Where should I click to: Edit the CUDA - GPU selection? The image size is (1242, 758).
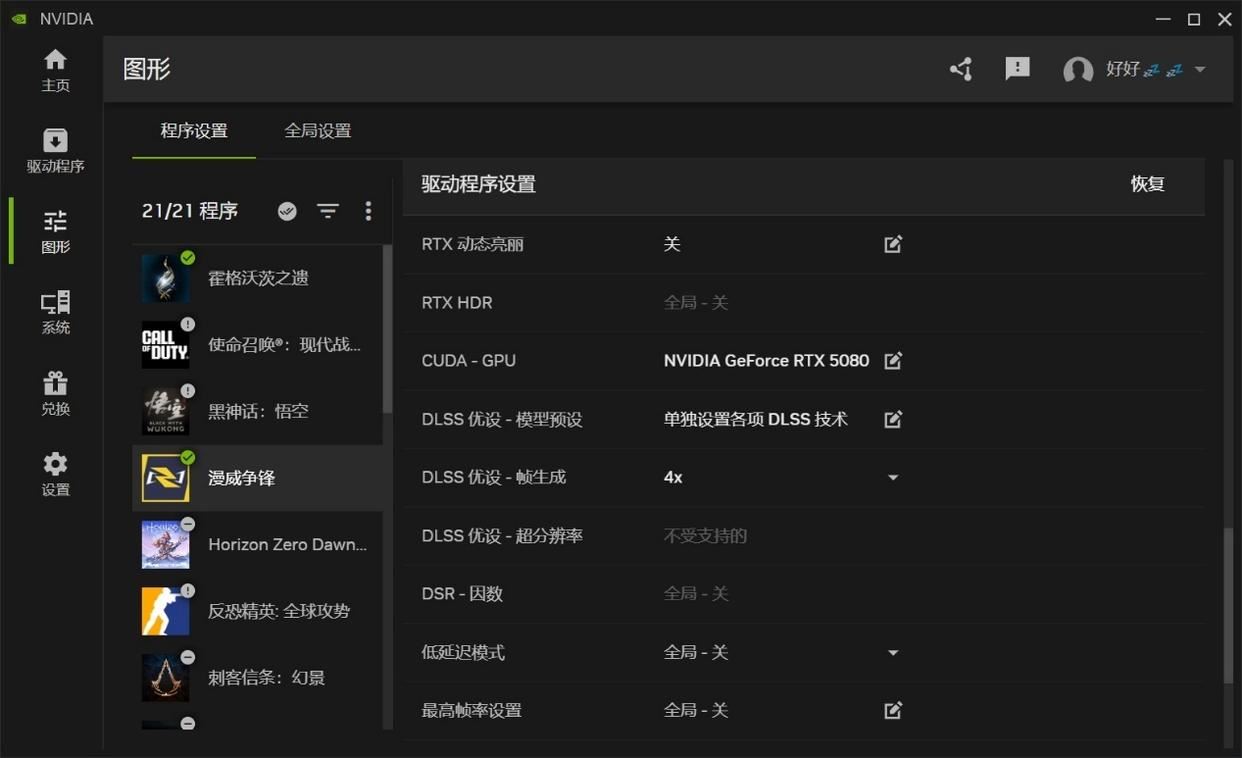click(893, 361)
